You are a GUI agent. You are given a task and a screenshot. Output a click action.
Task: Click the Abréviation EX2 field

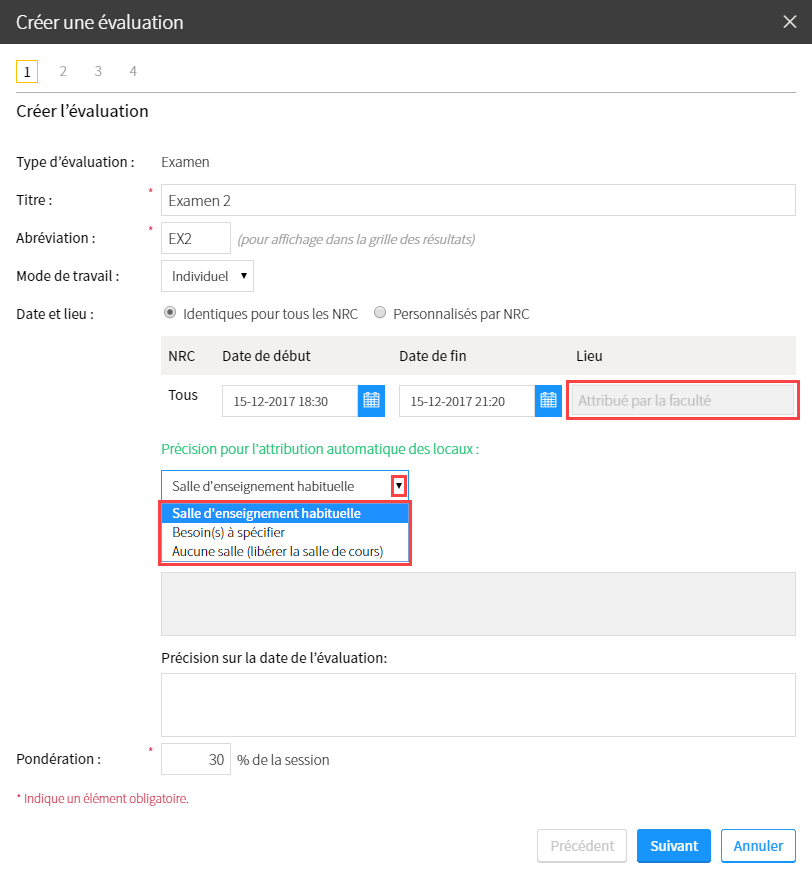(196, 238)
